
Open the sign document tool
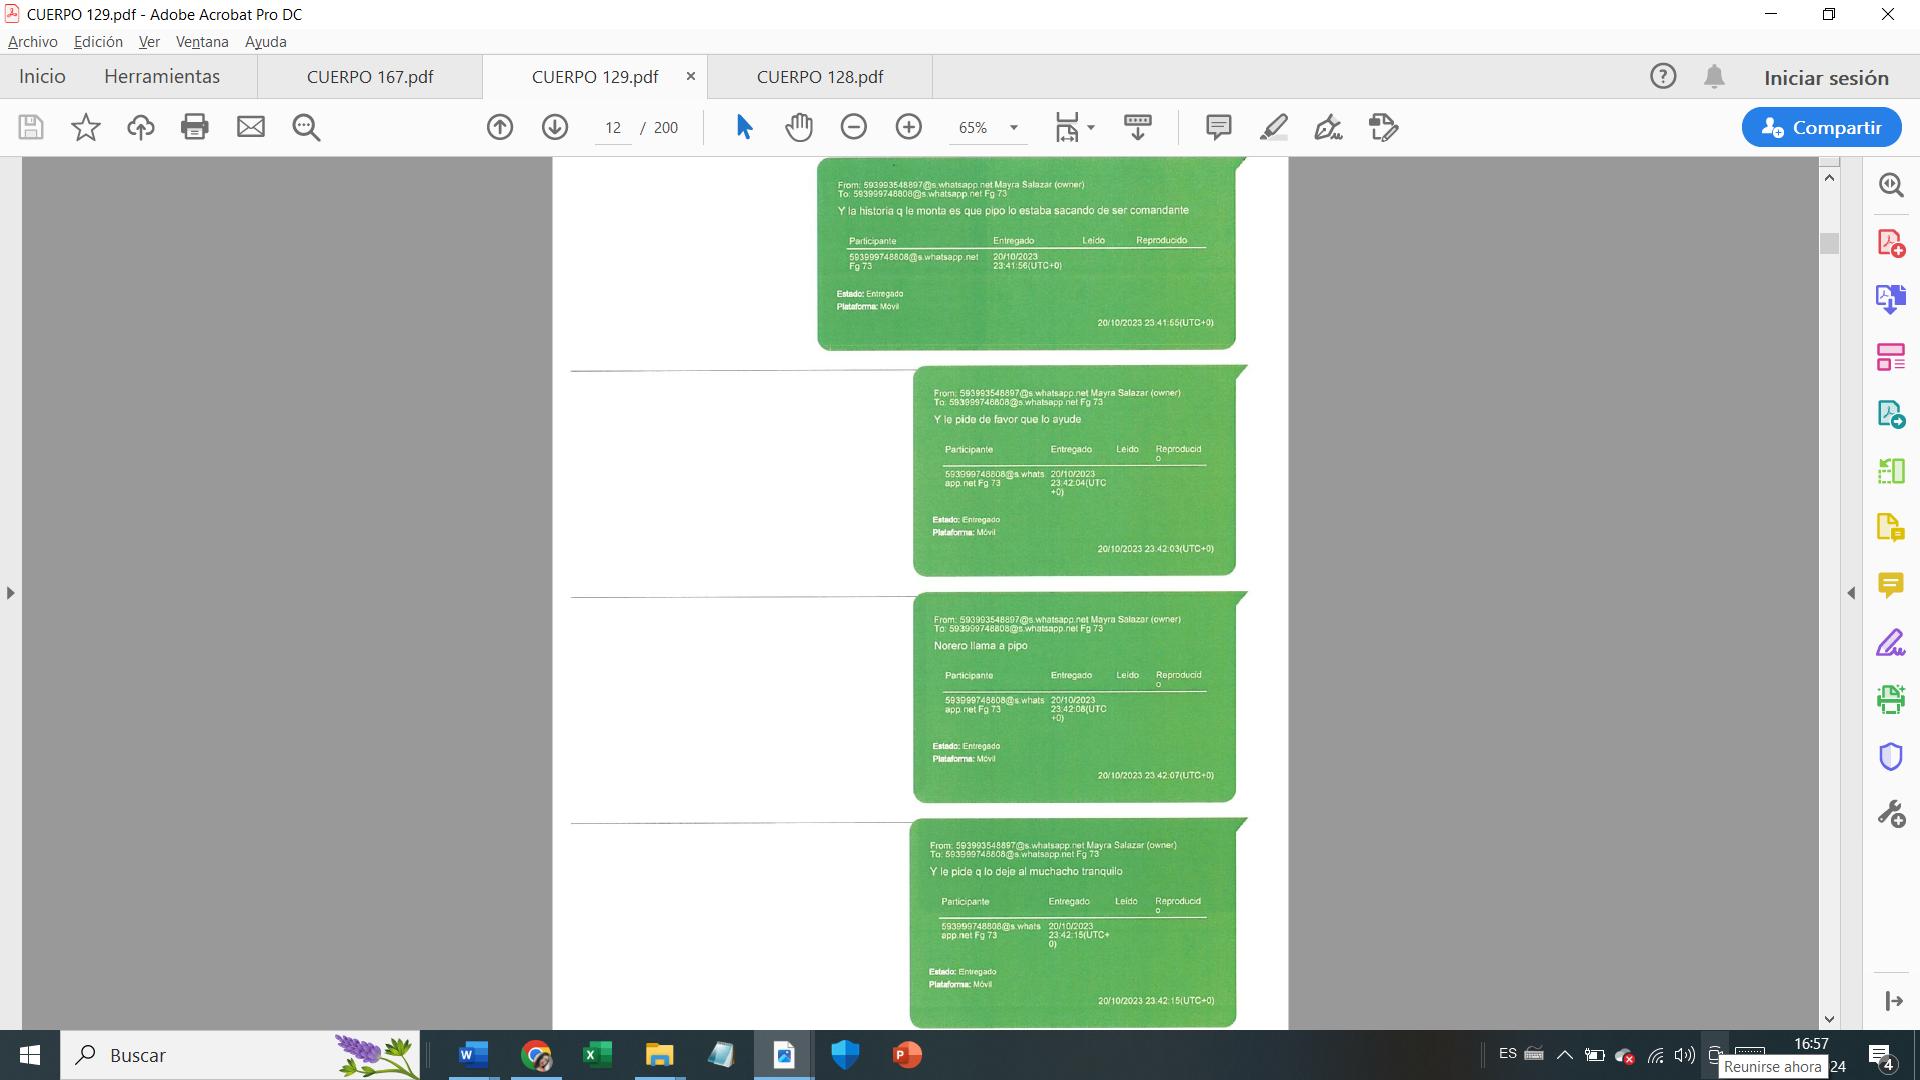pos(1328,127)
